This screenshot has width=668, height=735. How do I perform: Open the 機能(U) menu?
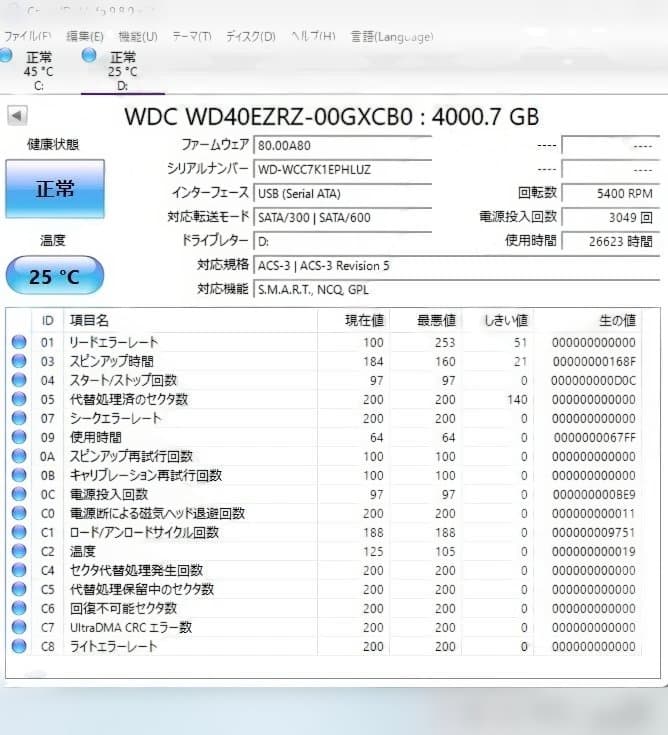[138, 37]
